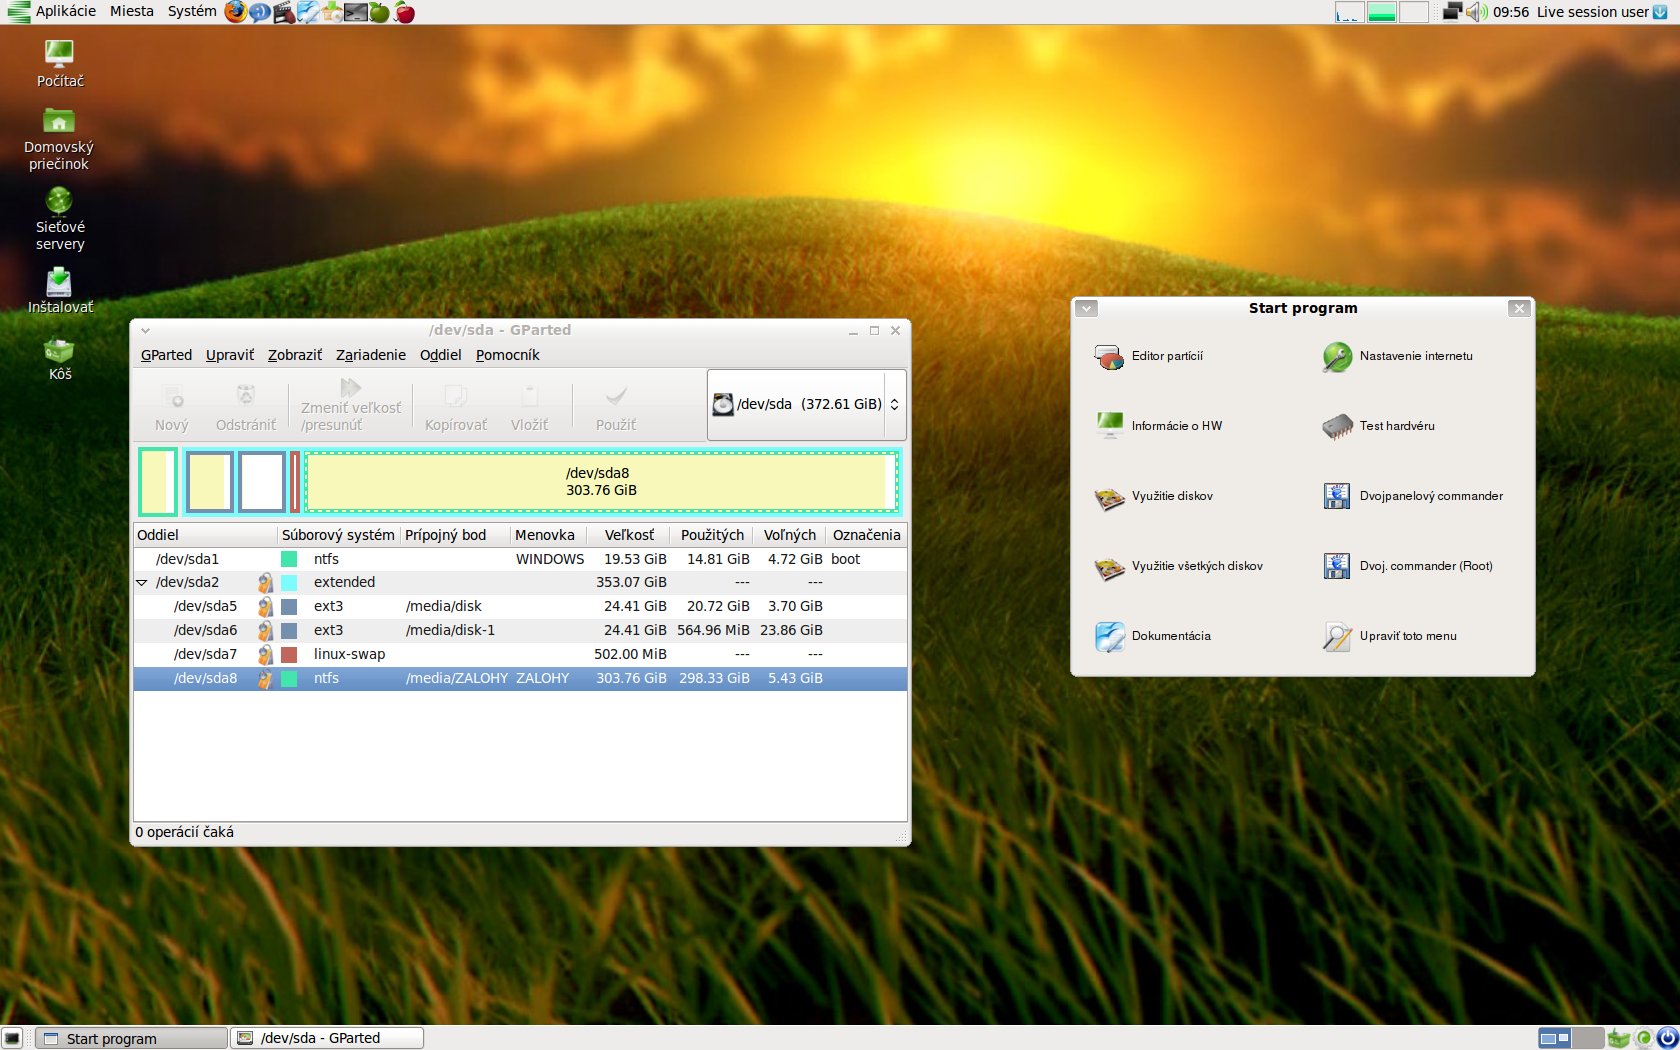
Task: Click the green trash basket in bottom panel
Action: [x=1618, y=1039]
